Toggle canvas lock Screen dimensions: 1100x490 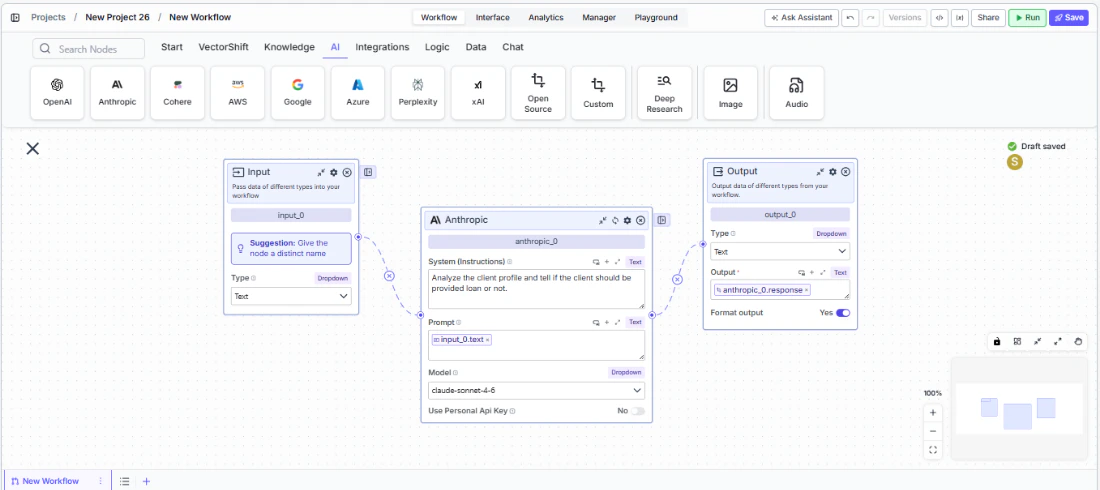coord(997,341)
